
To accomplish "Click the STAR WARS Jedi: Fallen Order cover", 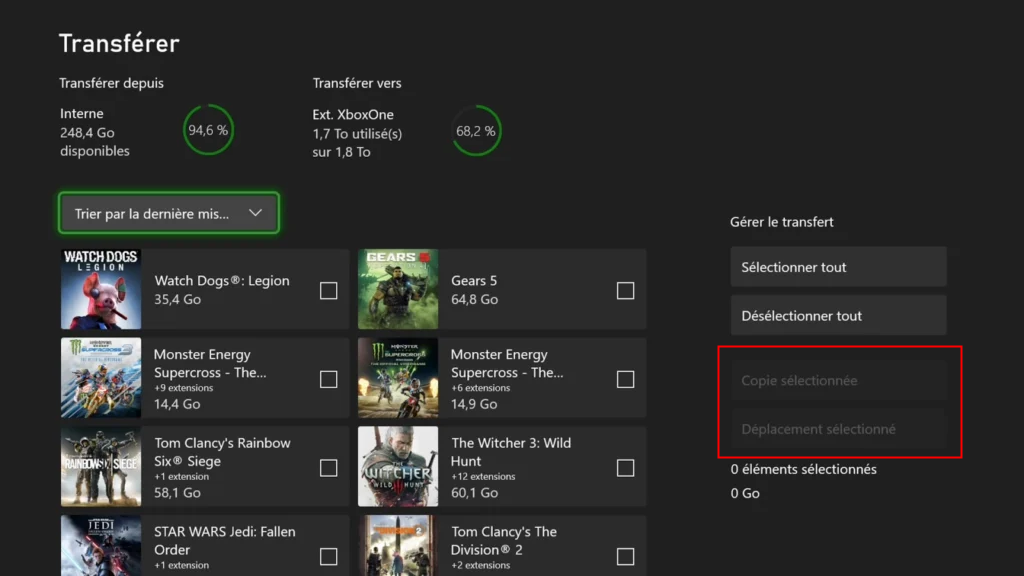I will [x=101, y=547].
